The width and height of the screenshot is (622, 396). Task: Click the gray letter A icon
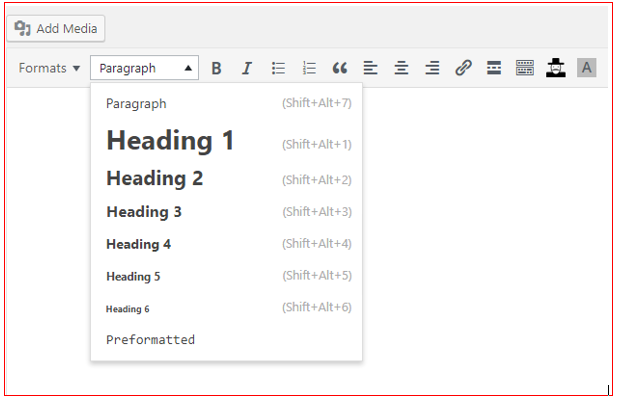[587, 67]
